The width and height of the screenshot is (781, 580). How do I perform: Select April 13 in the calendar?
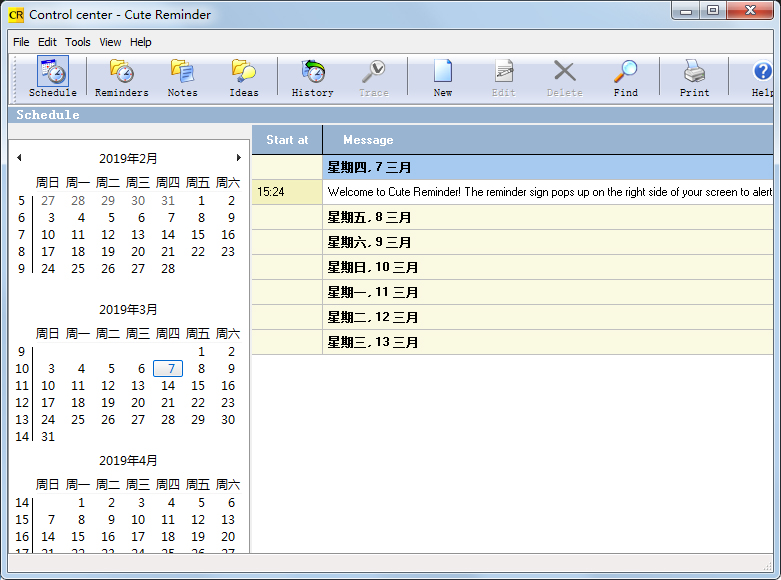228,520
